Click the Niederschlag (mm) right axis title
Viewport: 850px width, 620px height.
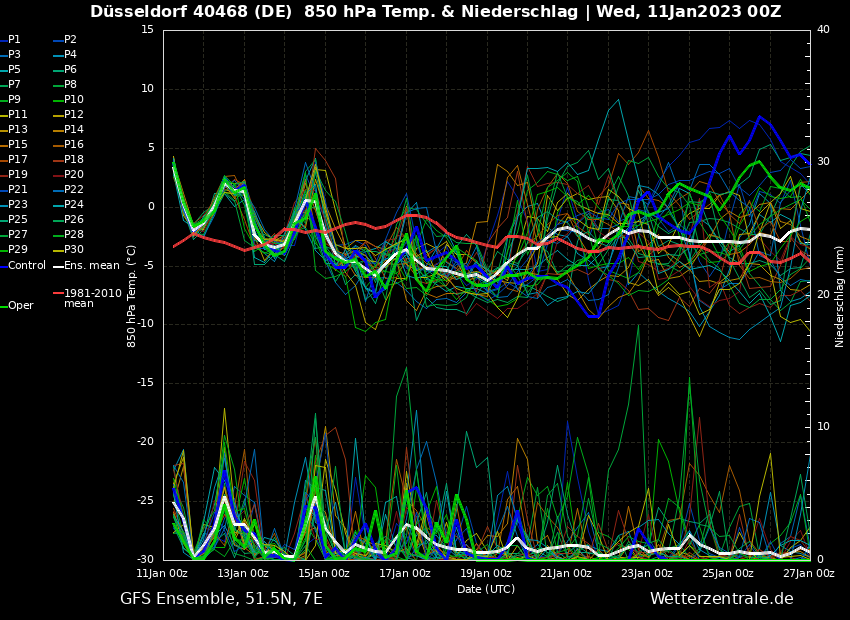pos(840,296)
